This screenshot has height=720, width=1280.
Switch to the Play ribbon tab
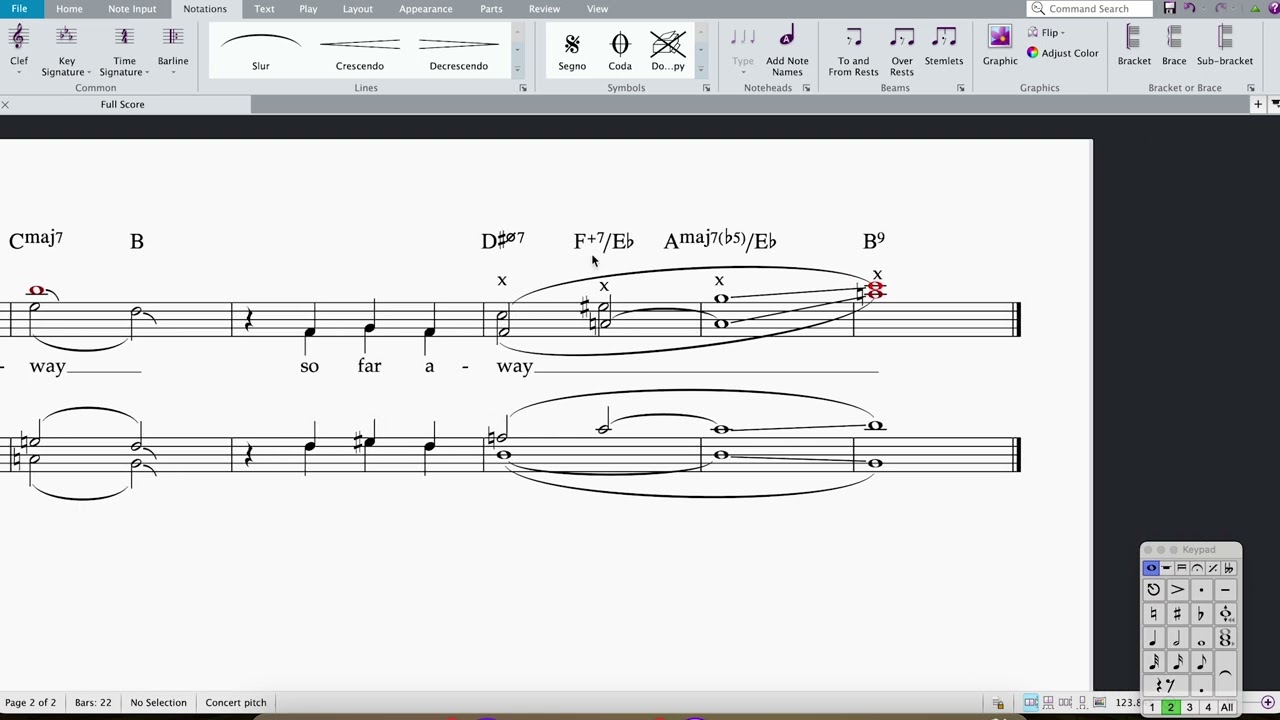(x=308, y=9)
